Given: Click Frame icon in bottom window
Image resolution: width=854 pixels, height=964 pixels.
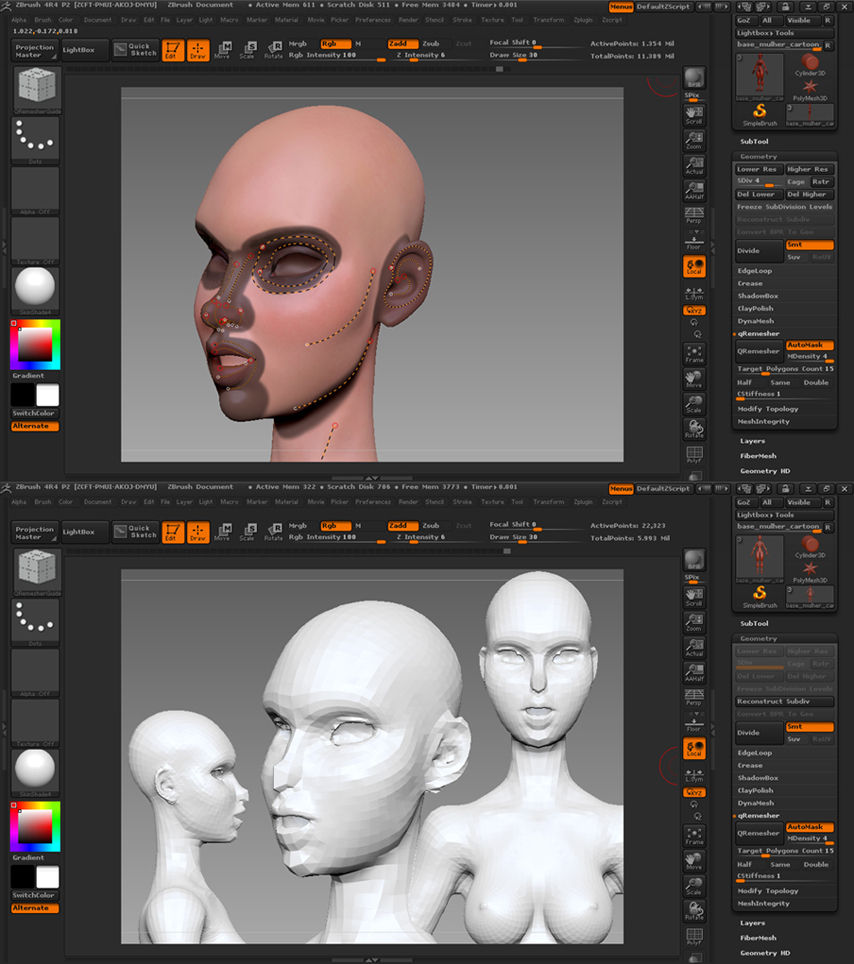Looking at the screenshot, I should pyautogui.click(x=694, y=836).
